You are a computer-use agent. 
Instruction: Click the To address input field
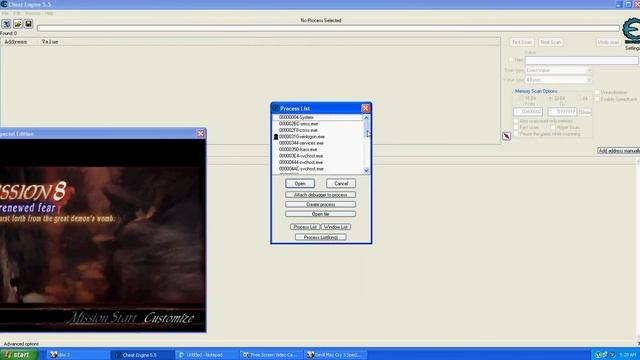(x=562, y=112)
